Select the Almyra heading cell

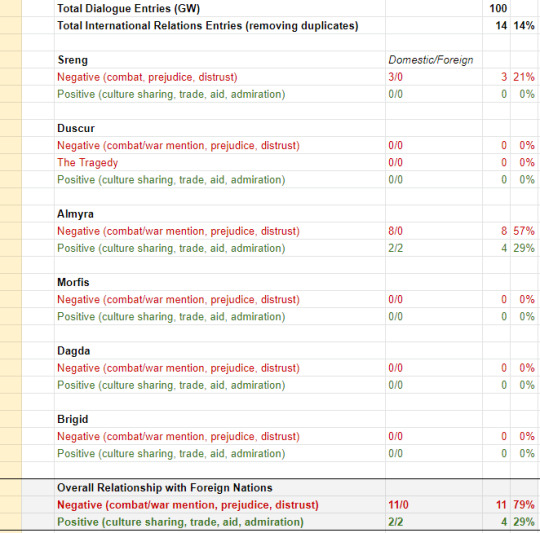pos(220,214)
